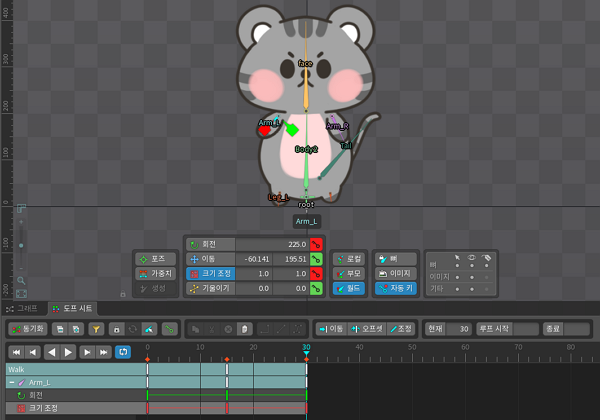Image resolution: width=600 pixels, height=420 pixels.
Task: Click the green key button for 기울이기
Action: coord(316,288)
